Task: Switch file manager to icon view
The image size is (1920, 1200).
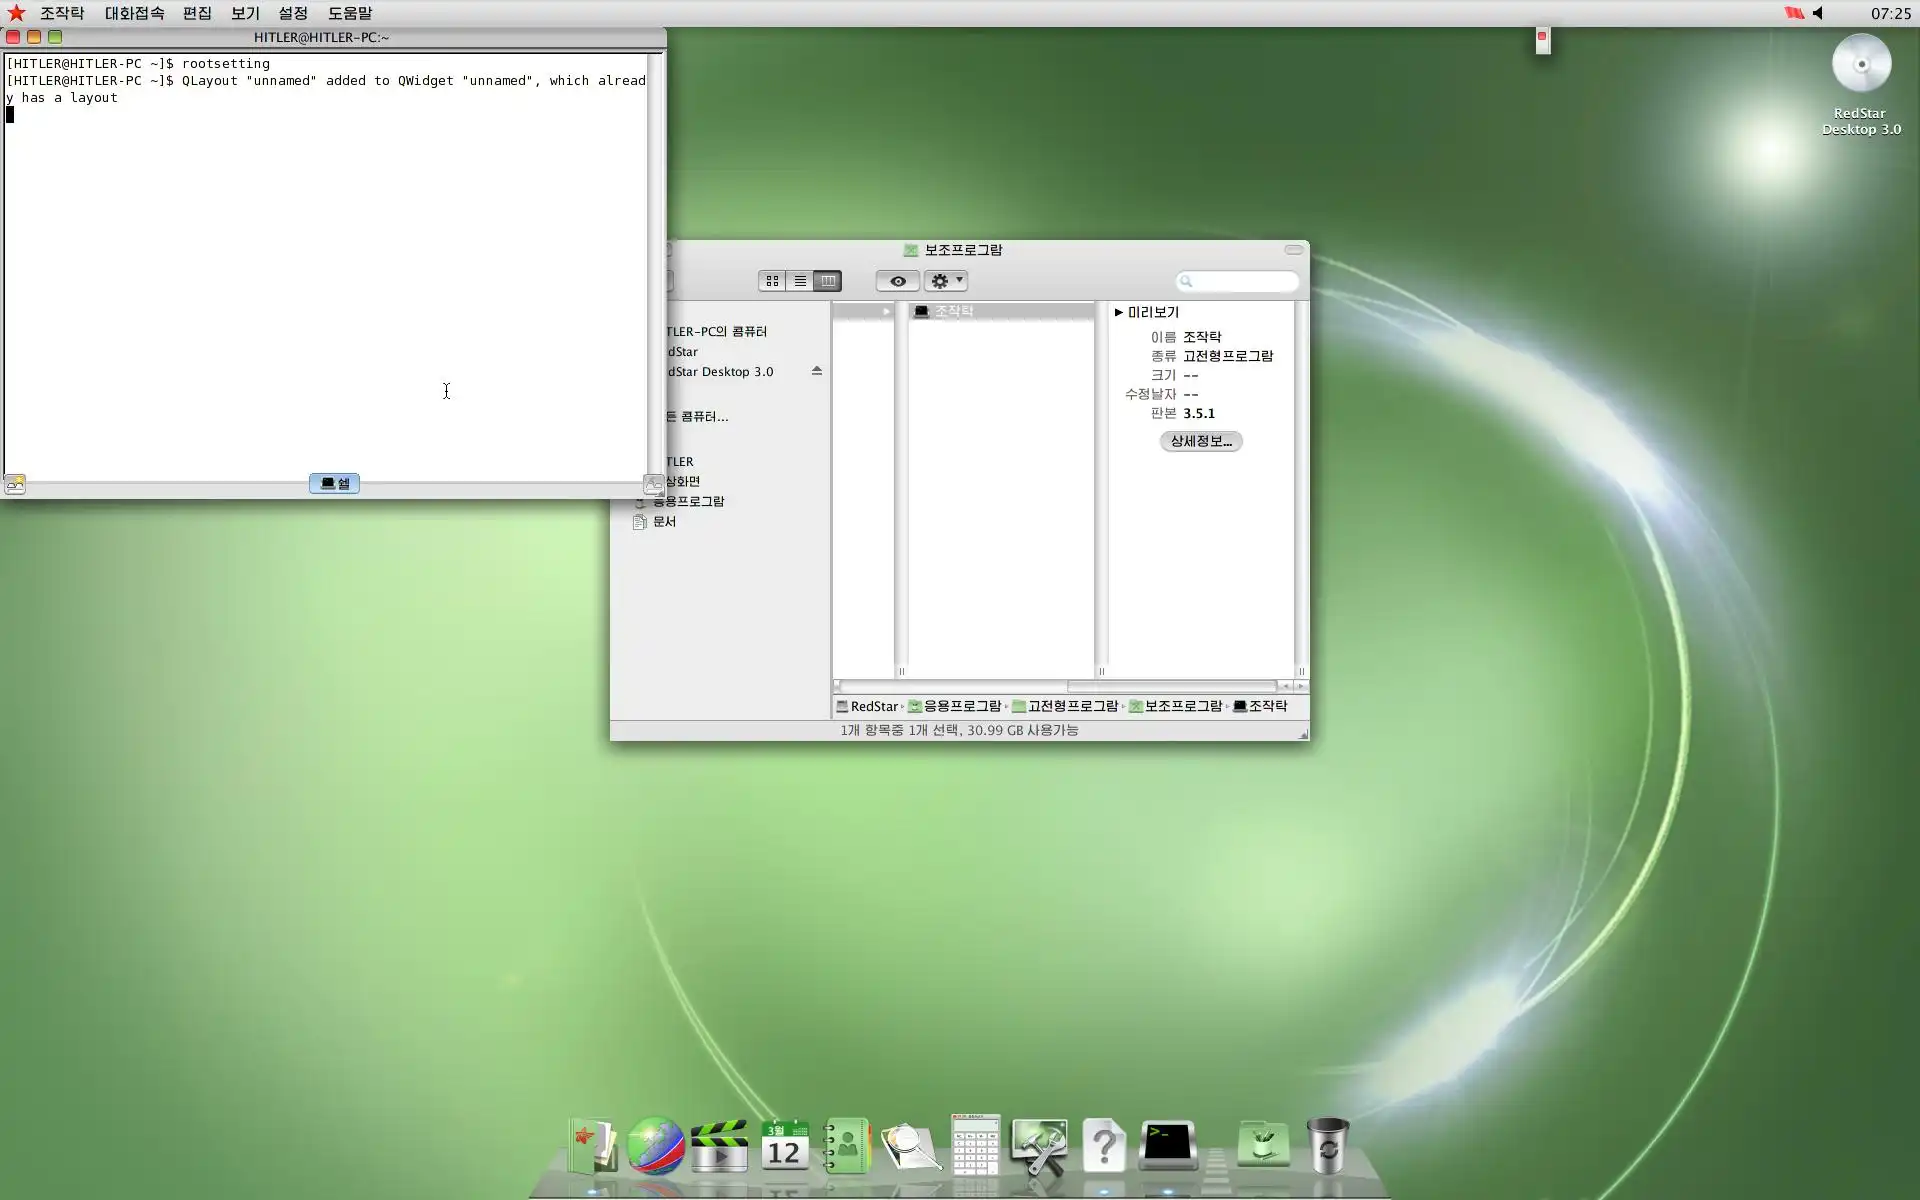Action: (x=772, y=281)
